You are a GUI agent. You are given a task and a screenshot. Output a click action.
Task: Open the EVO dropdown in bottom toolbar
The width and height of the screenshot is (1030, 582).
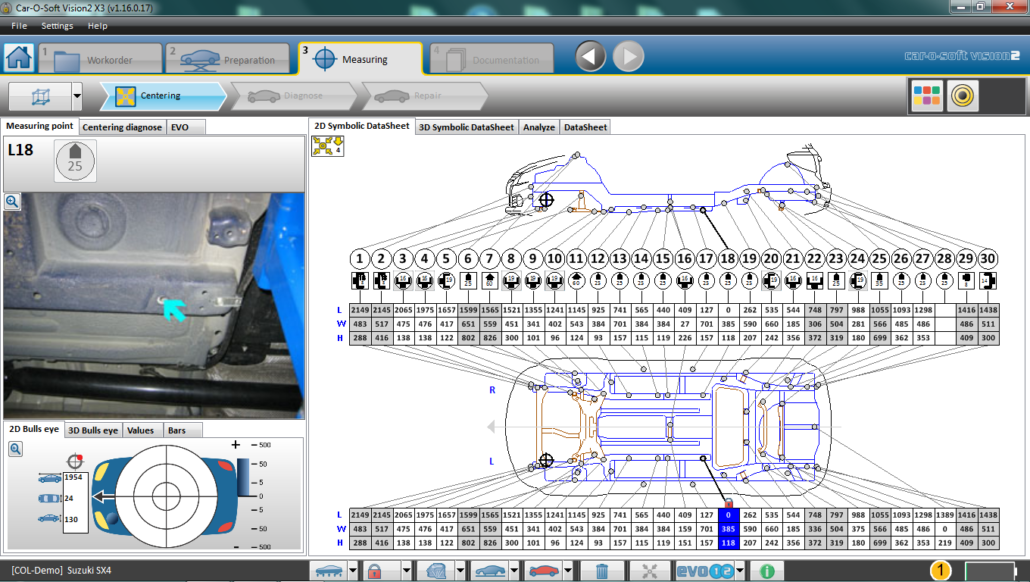pos(738,571)
